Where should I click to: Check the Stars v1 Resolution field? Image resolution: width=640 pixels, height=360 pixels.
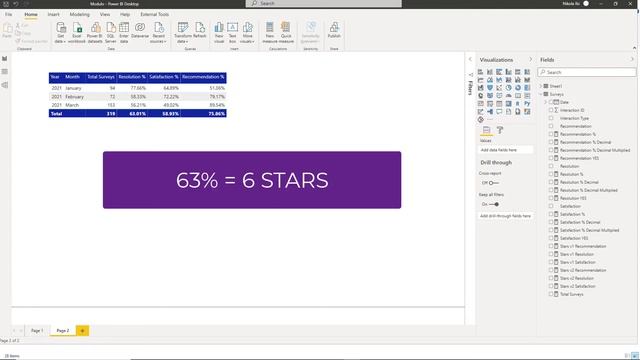pos(551,254)
